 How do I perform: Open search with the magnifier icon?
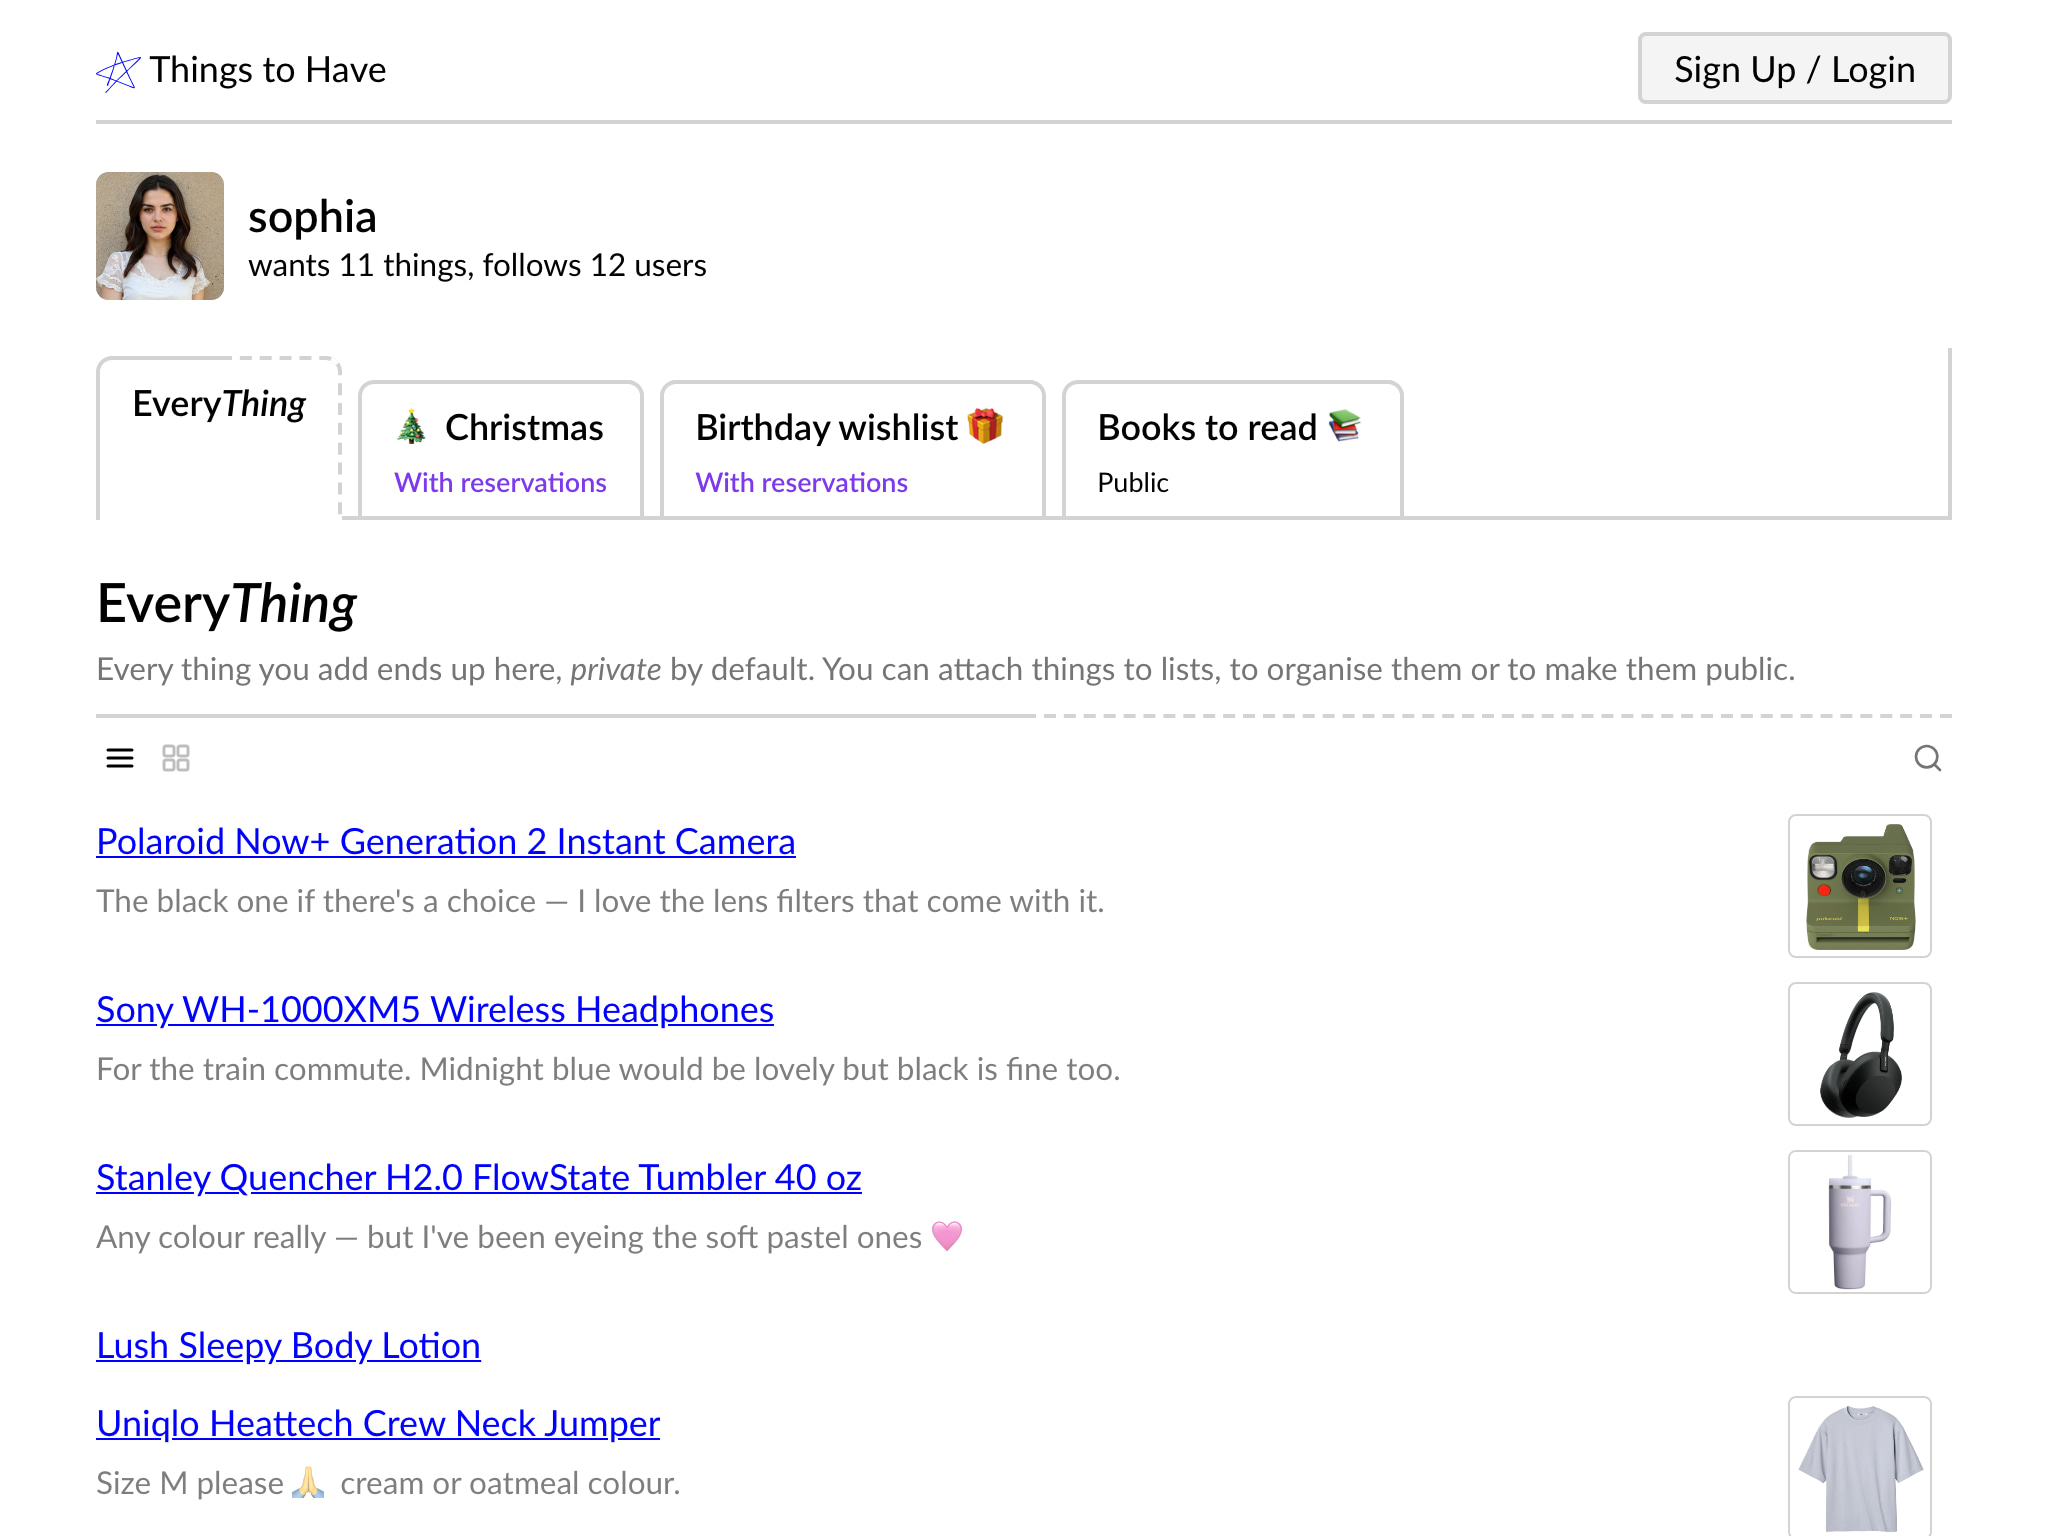point(1928,759)
